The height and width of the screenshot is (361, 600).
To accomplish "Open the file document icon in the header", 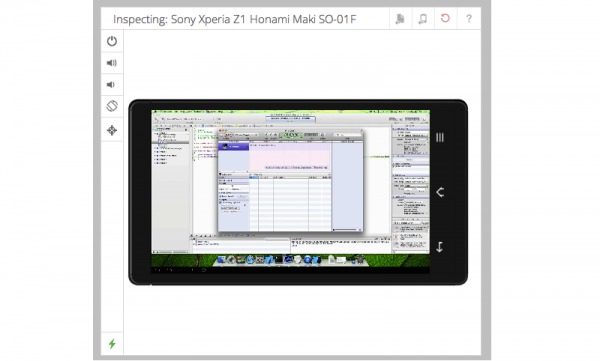I will coord(400,18).
